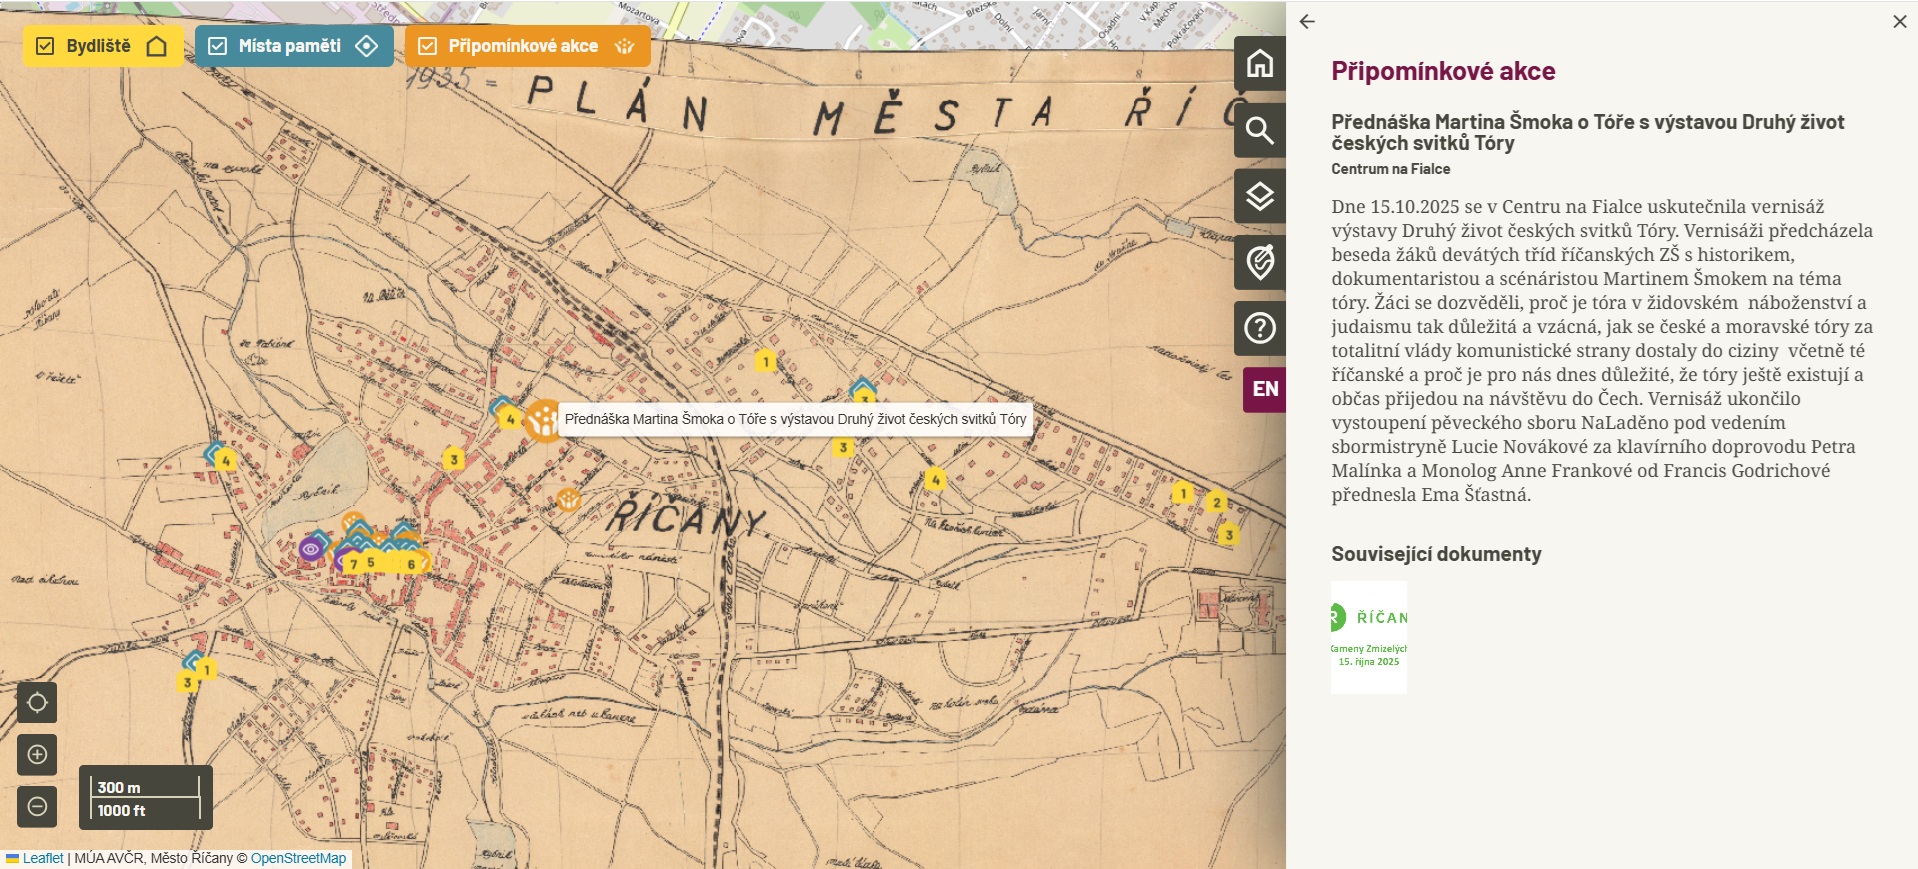The image size is (1918, 869).
Task: Click the Home icon button
Action: click(1259, 64)
